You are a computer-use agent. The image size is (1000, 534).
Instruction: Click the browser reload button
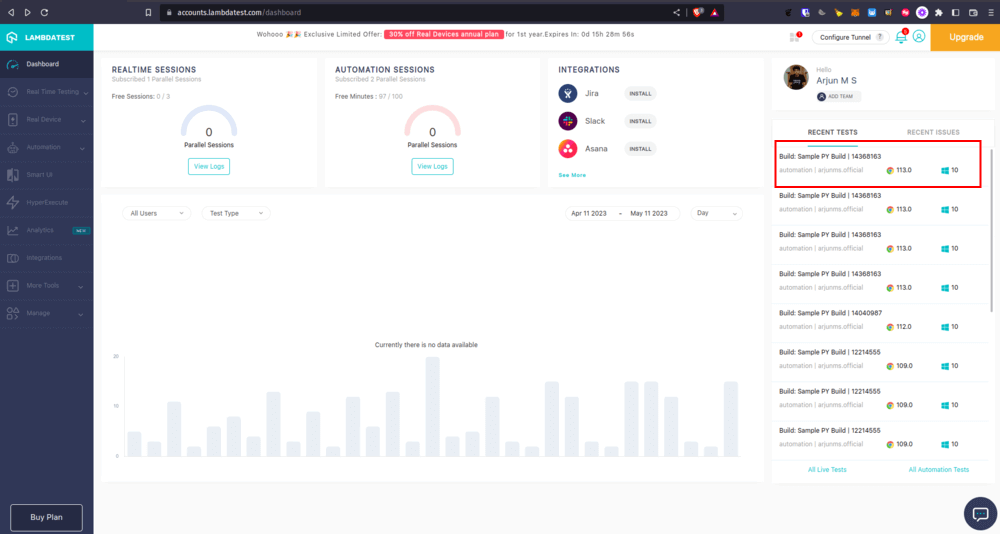[44, 12]
